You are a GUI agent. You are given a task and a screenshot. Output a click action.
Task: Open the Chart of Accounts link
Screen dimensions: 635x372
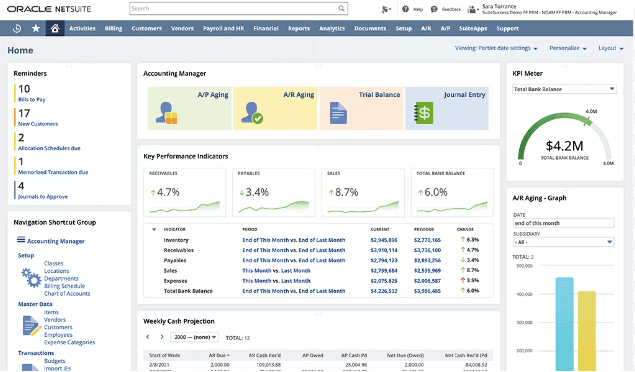67,293
